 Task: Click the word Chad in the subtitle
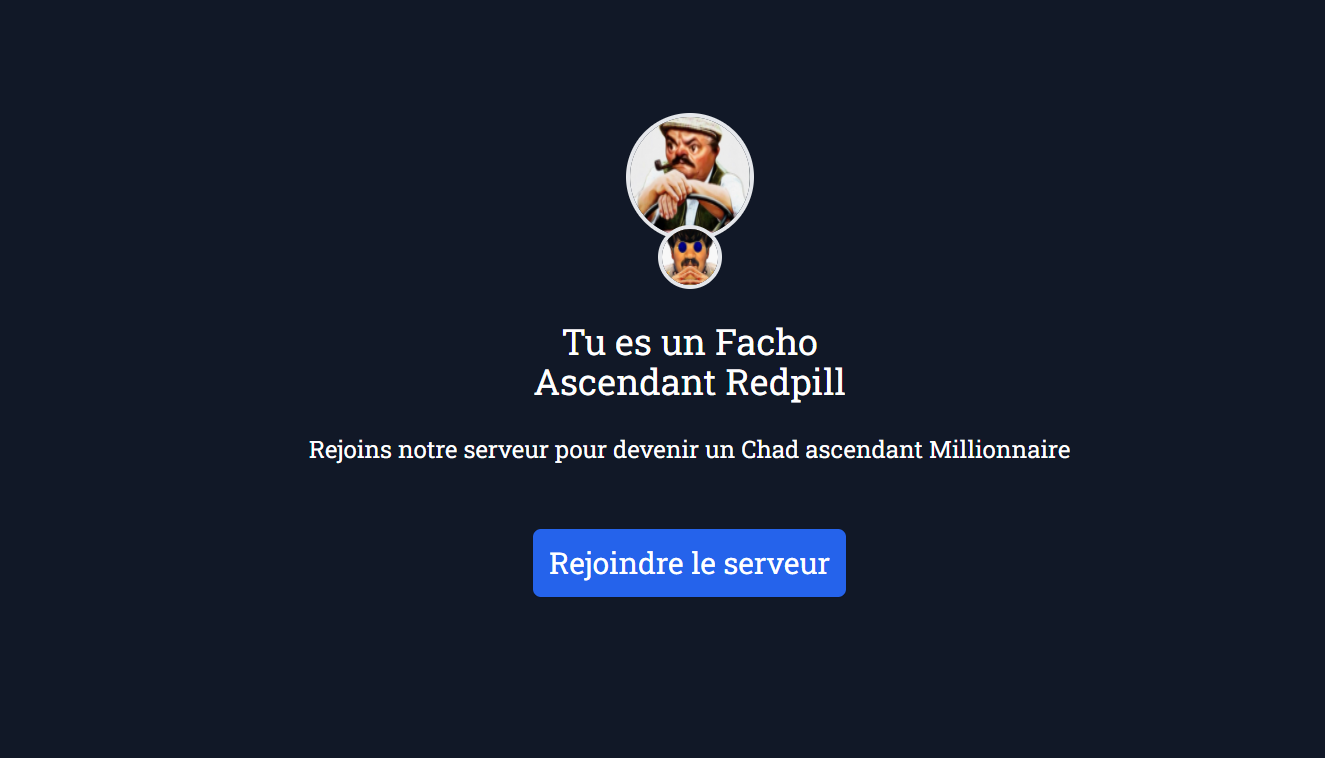tap(770, 450)
